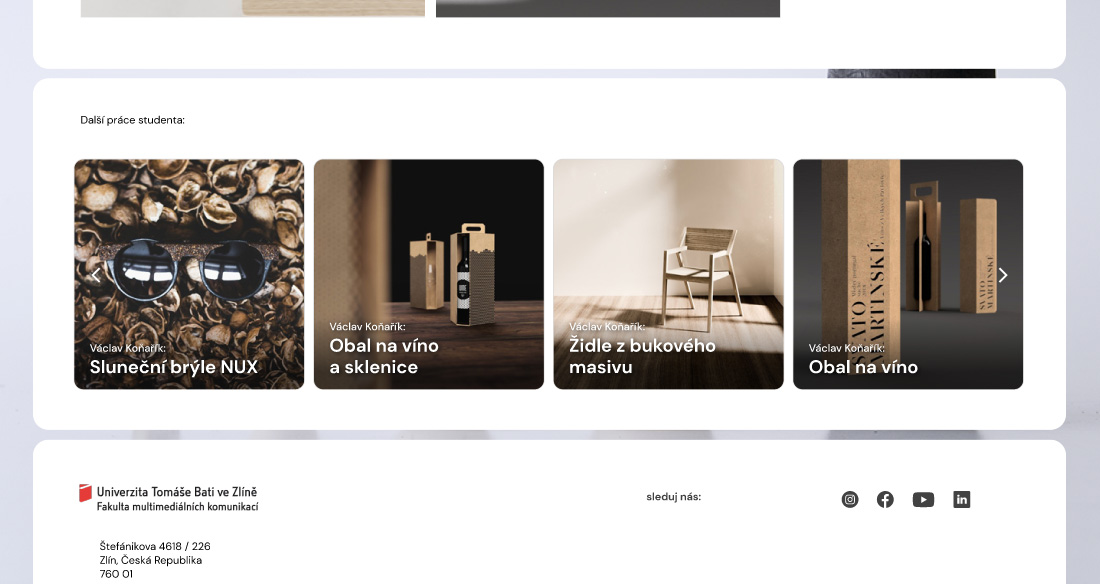Open the Sluneční brýle NUX project card
1100x584 pixels.
189,274
